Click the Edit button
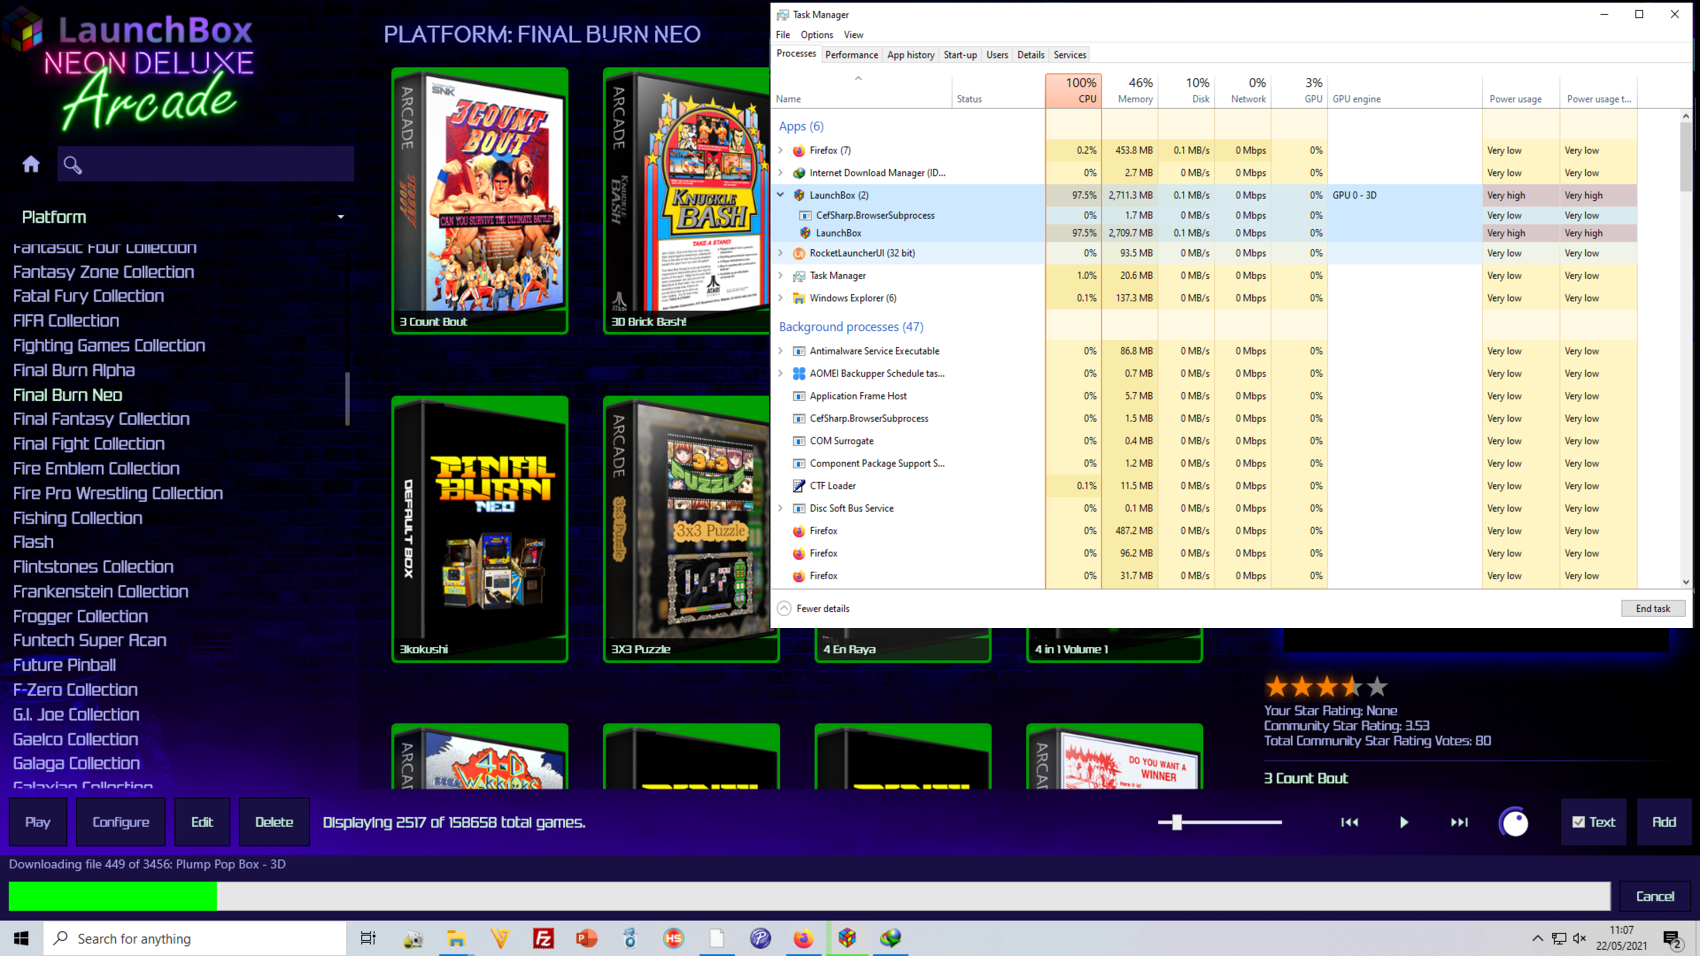Screen dimensions: 1700x956 [202, 822]
